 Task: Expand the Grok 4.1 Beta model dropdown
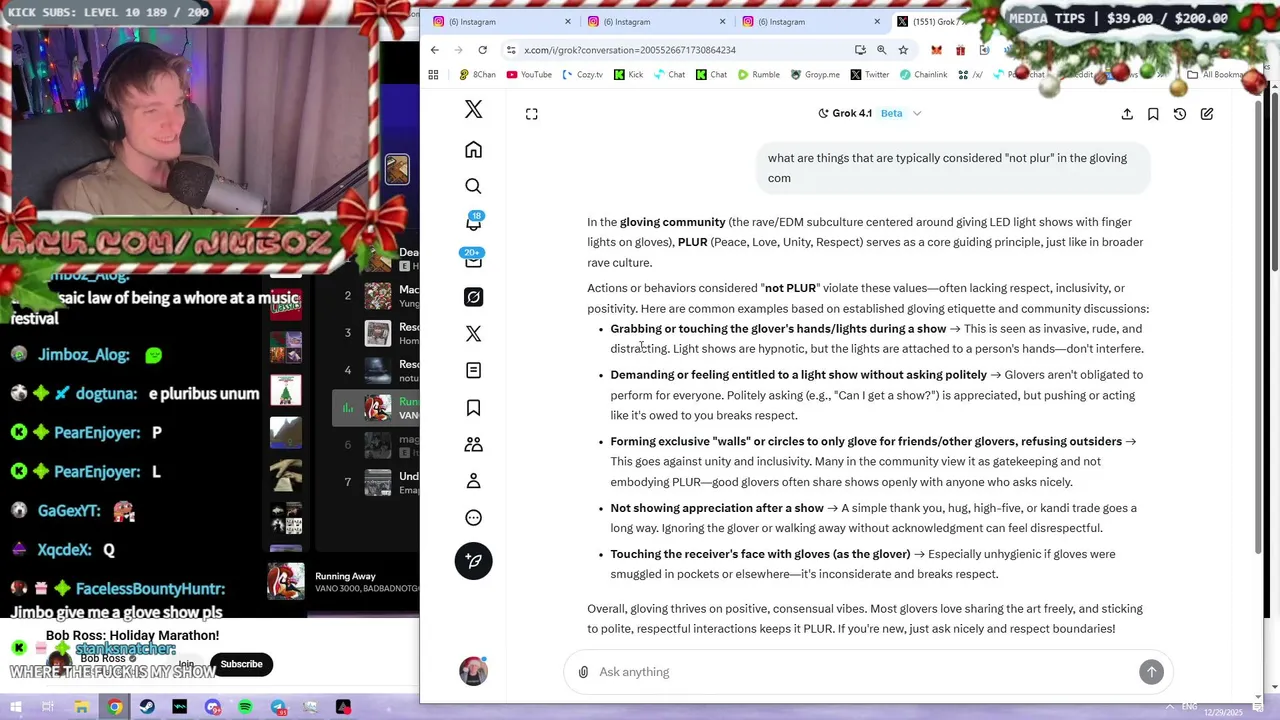pos(869,113)
